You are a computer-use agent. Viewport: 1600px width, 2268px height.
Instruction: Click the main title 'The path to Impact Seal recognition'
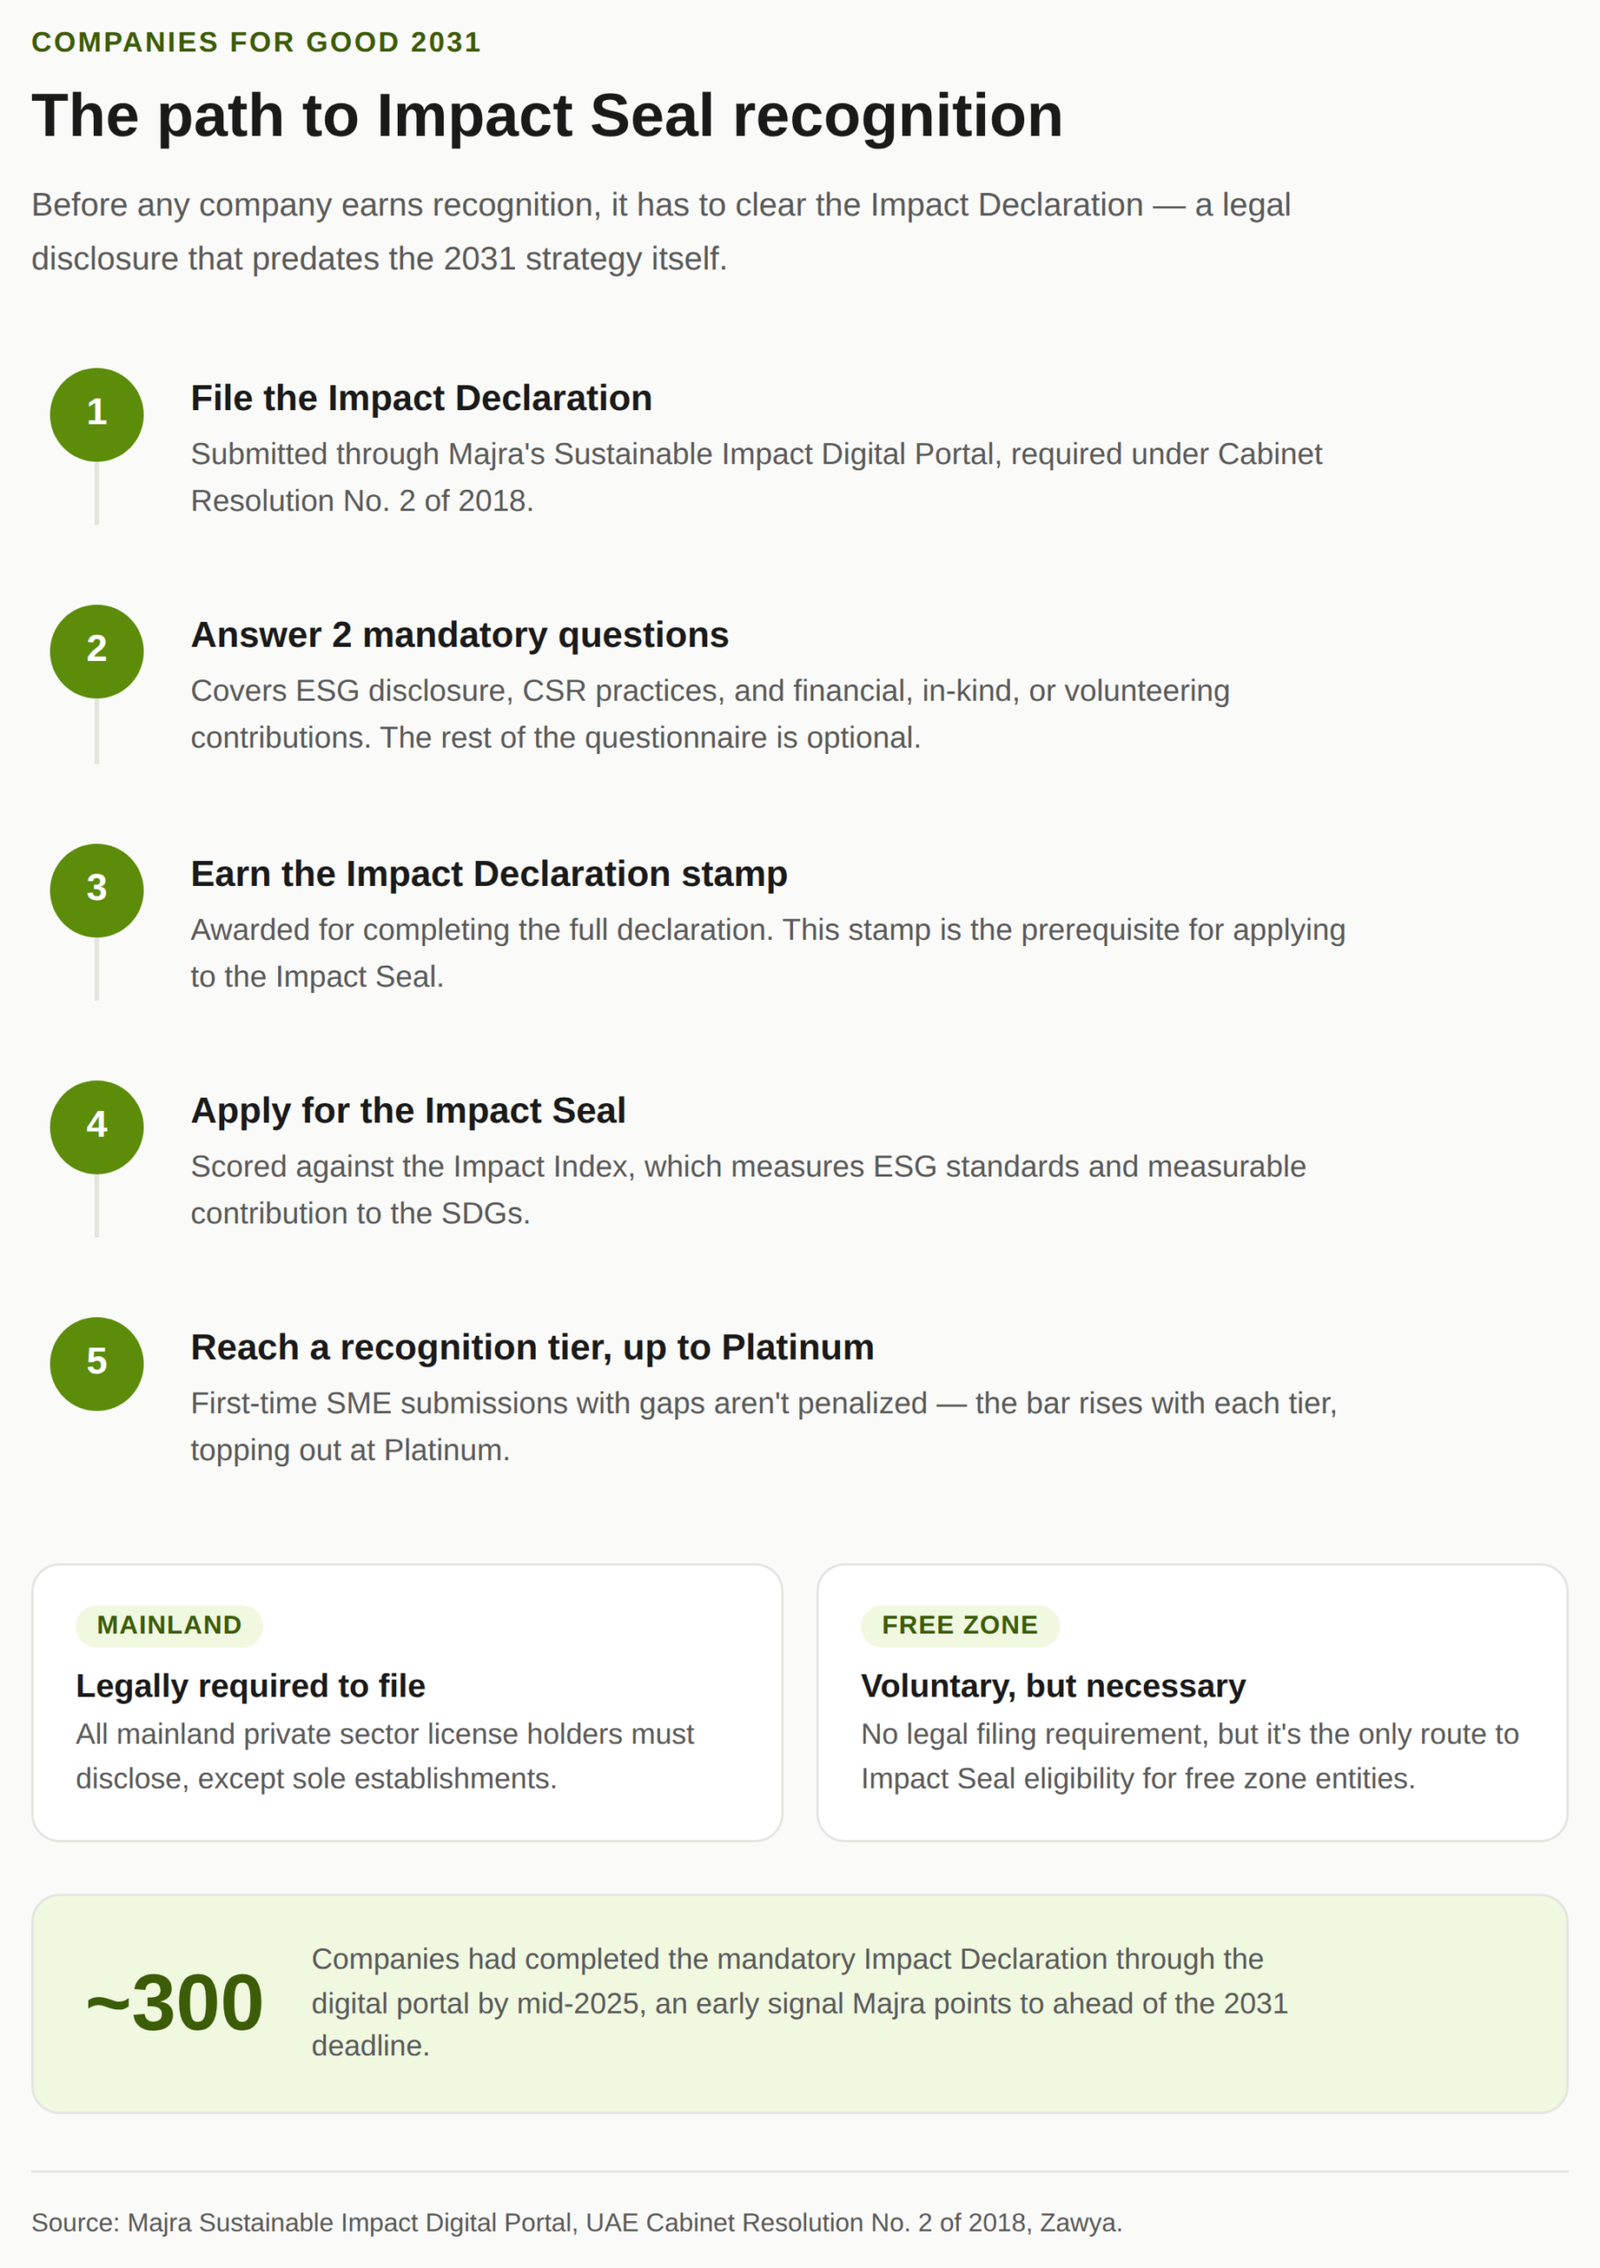(x=547, y=115)
